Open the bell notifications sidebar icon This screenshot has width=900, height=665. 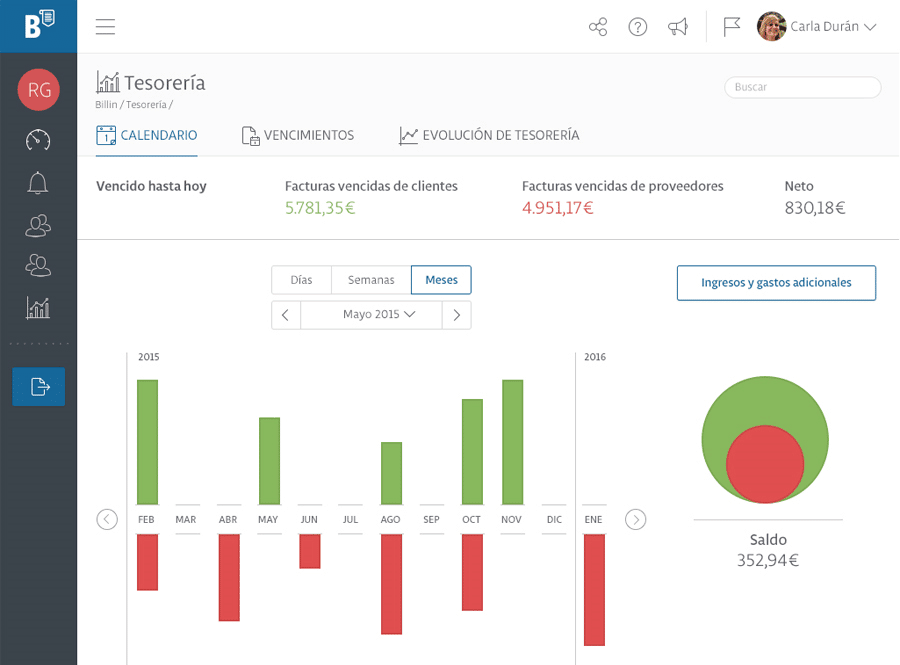(x=38, y=183)
